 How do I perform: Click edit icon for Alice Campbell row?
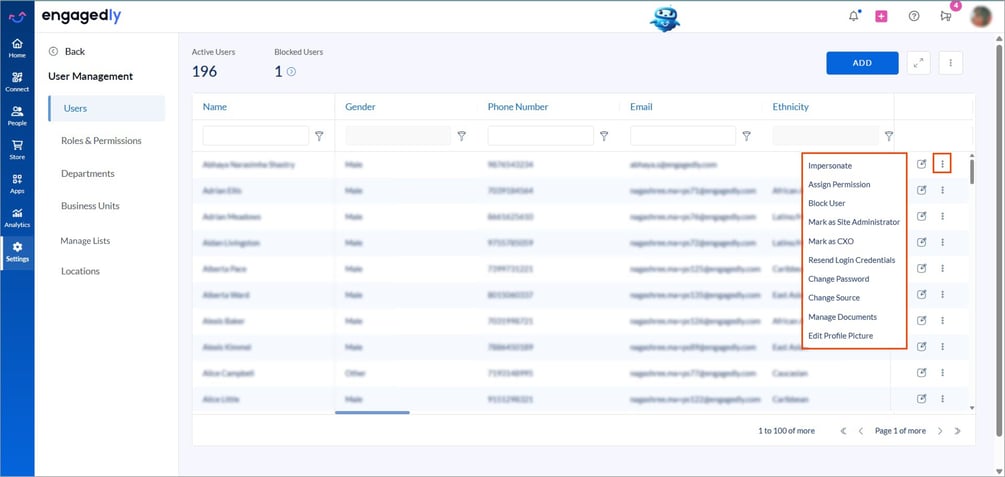tap(922, 372)
